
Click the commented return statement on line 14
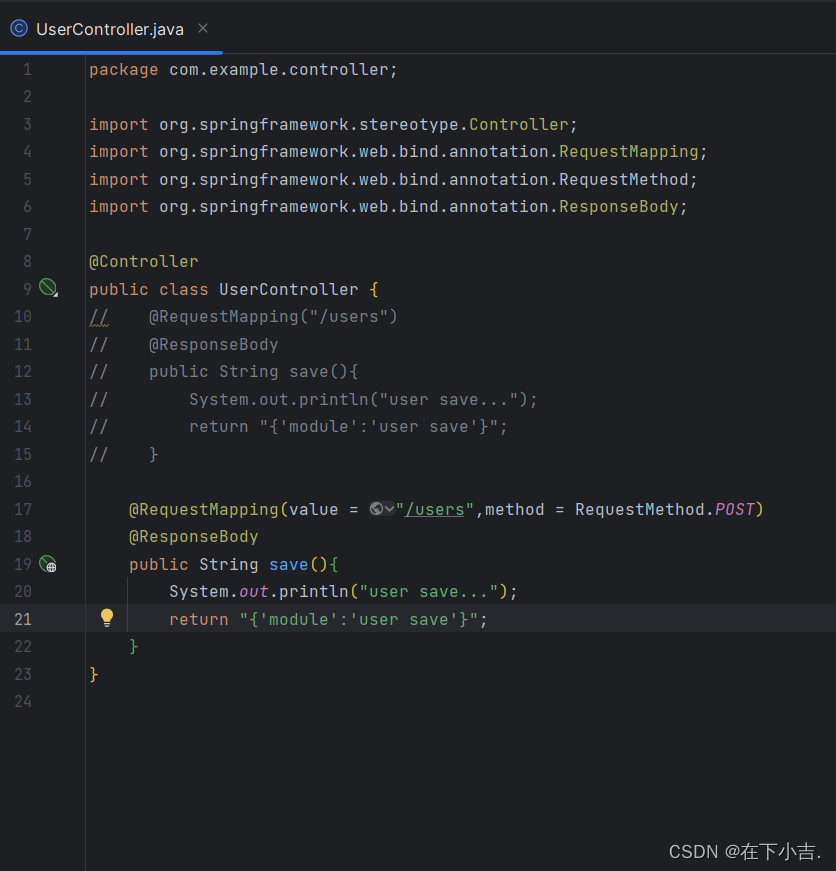coord(348,427)
